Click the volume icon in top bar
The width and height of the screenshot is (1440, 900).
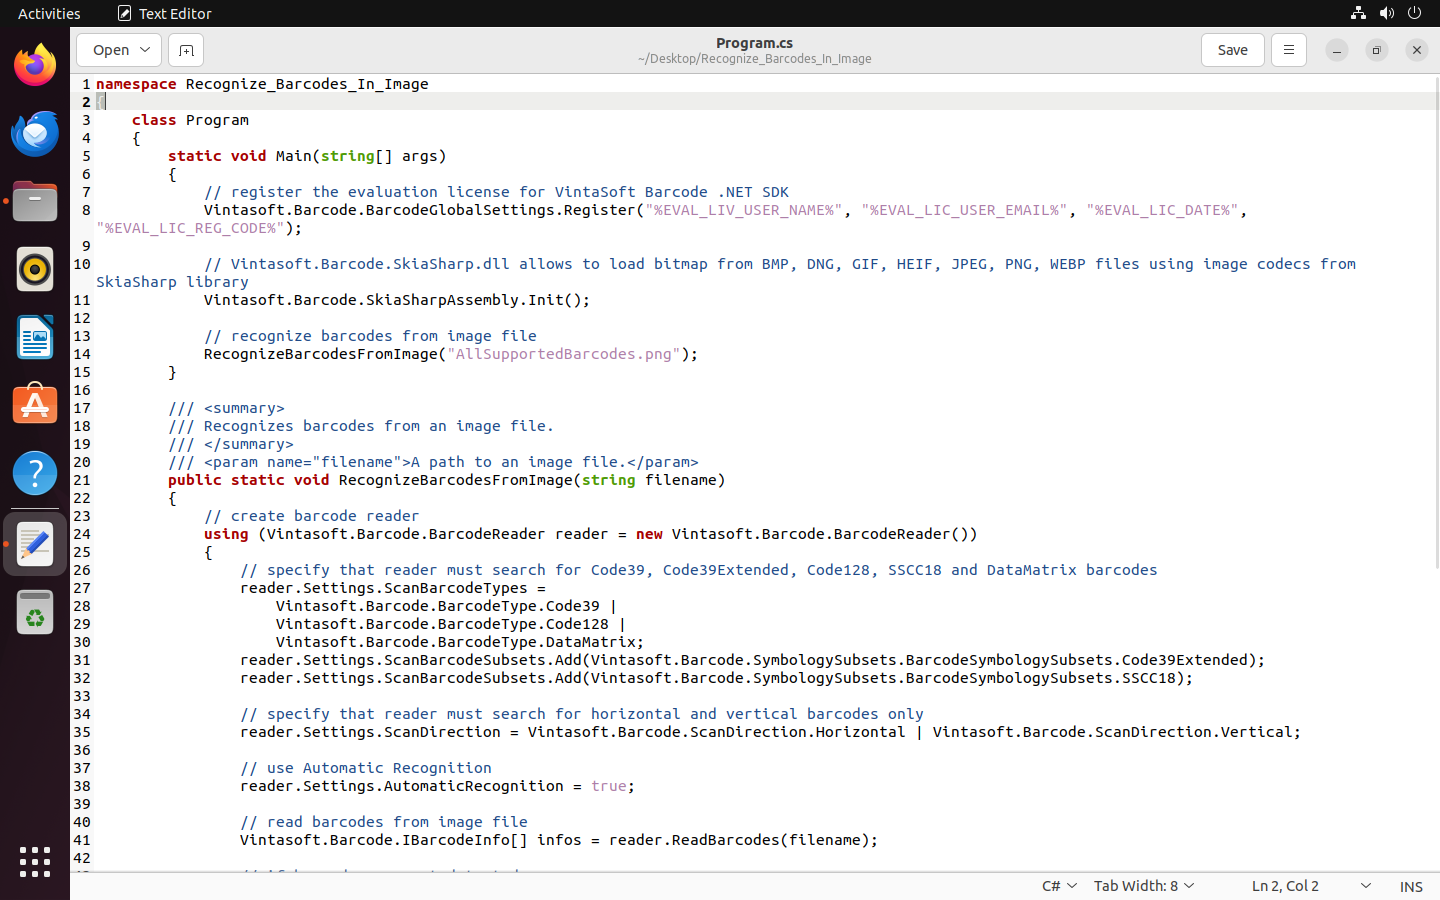click(x=1386, y=13)
